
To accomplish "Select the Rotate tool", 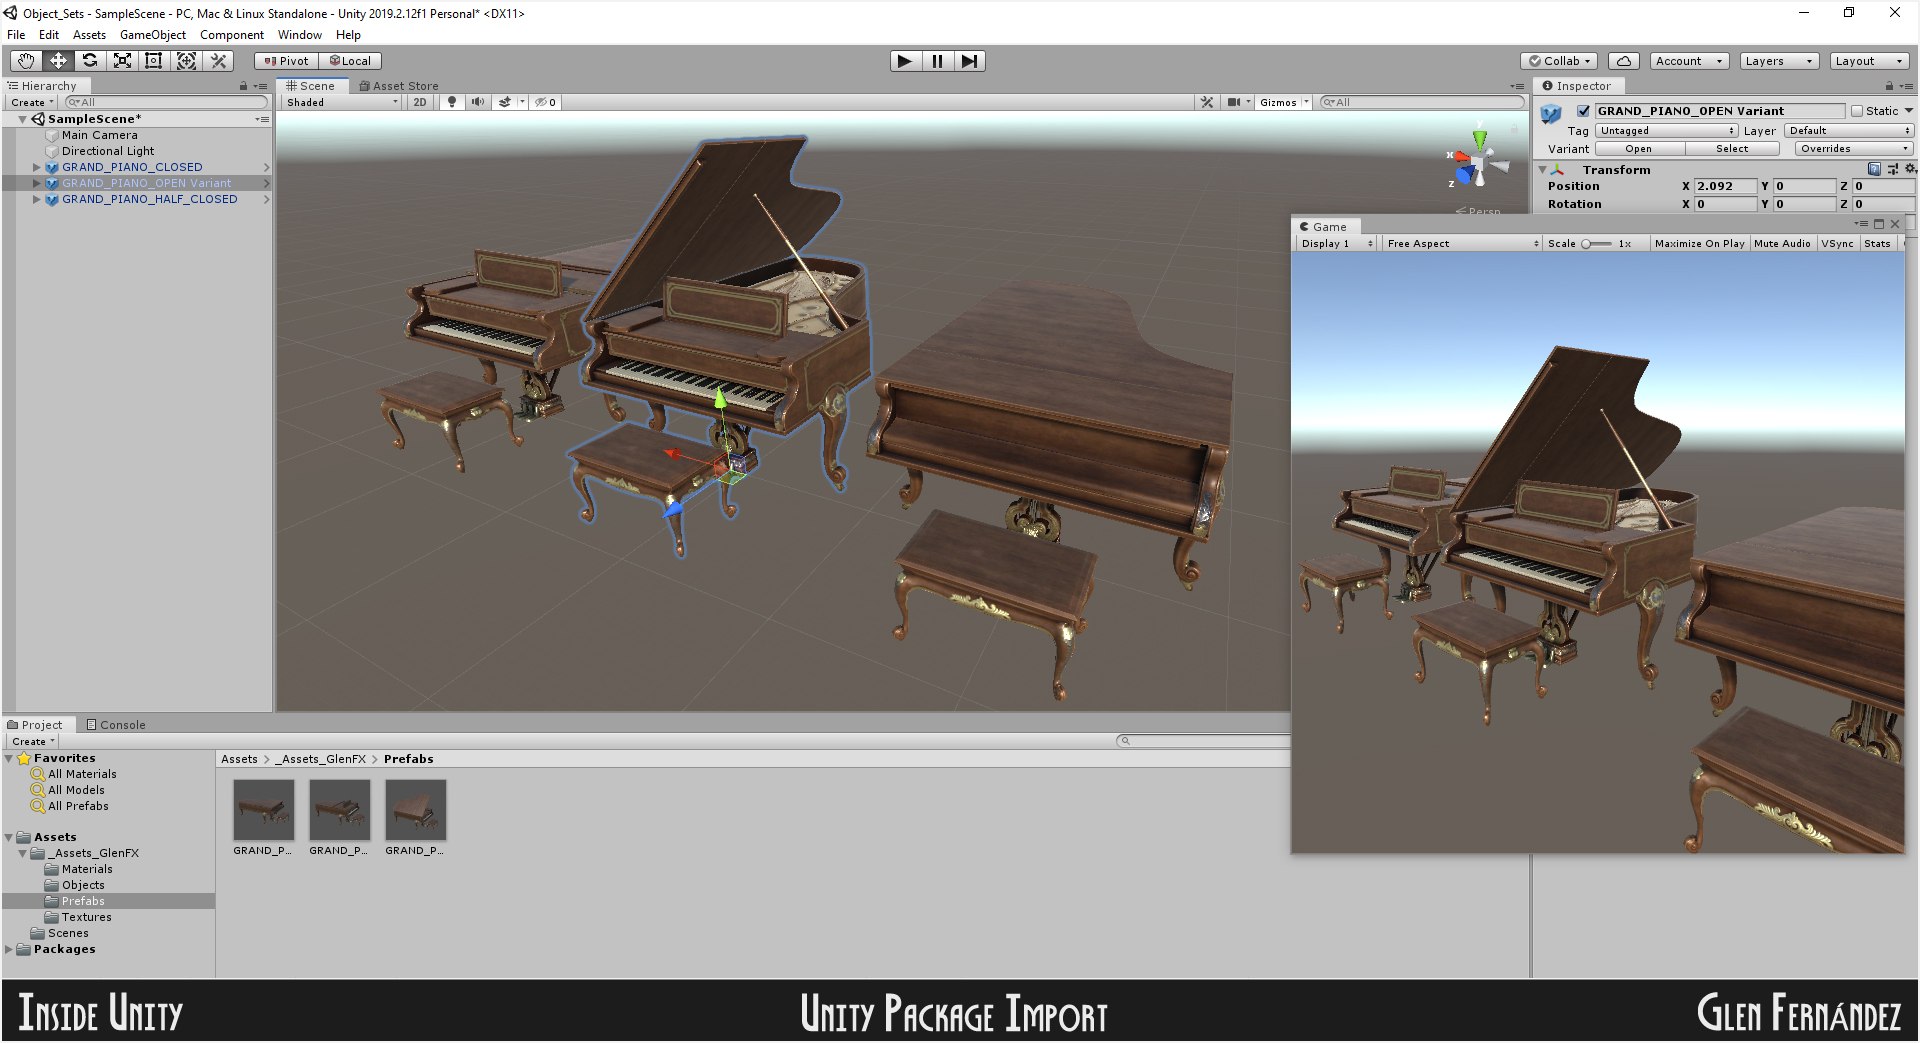I will [90, 61].
